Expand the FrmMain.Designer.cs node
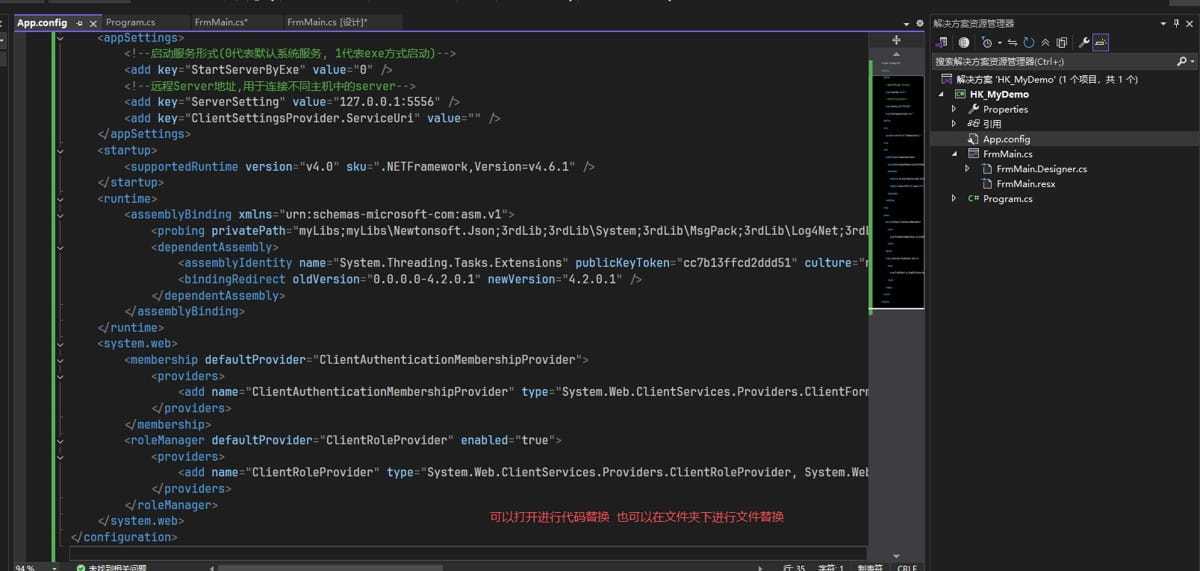This screenshot has width=1200, height=571. 968,169
